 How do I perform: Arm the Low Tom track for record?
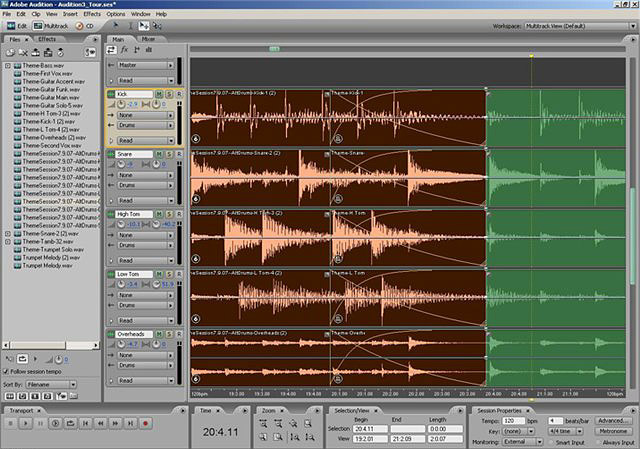coord(177,274)
